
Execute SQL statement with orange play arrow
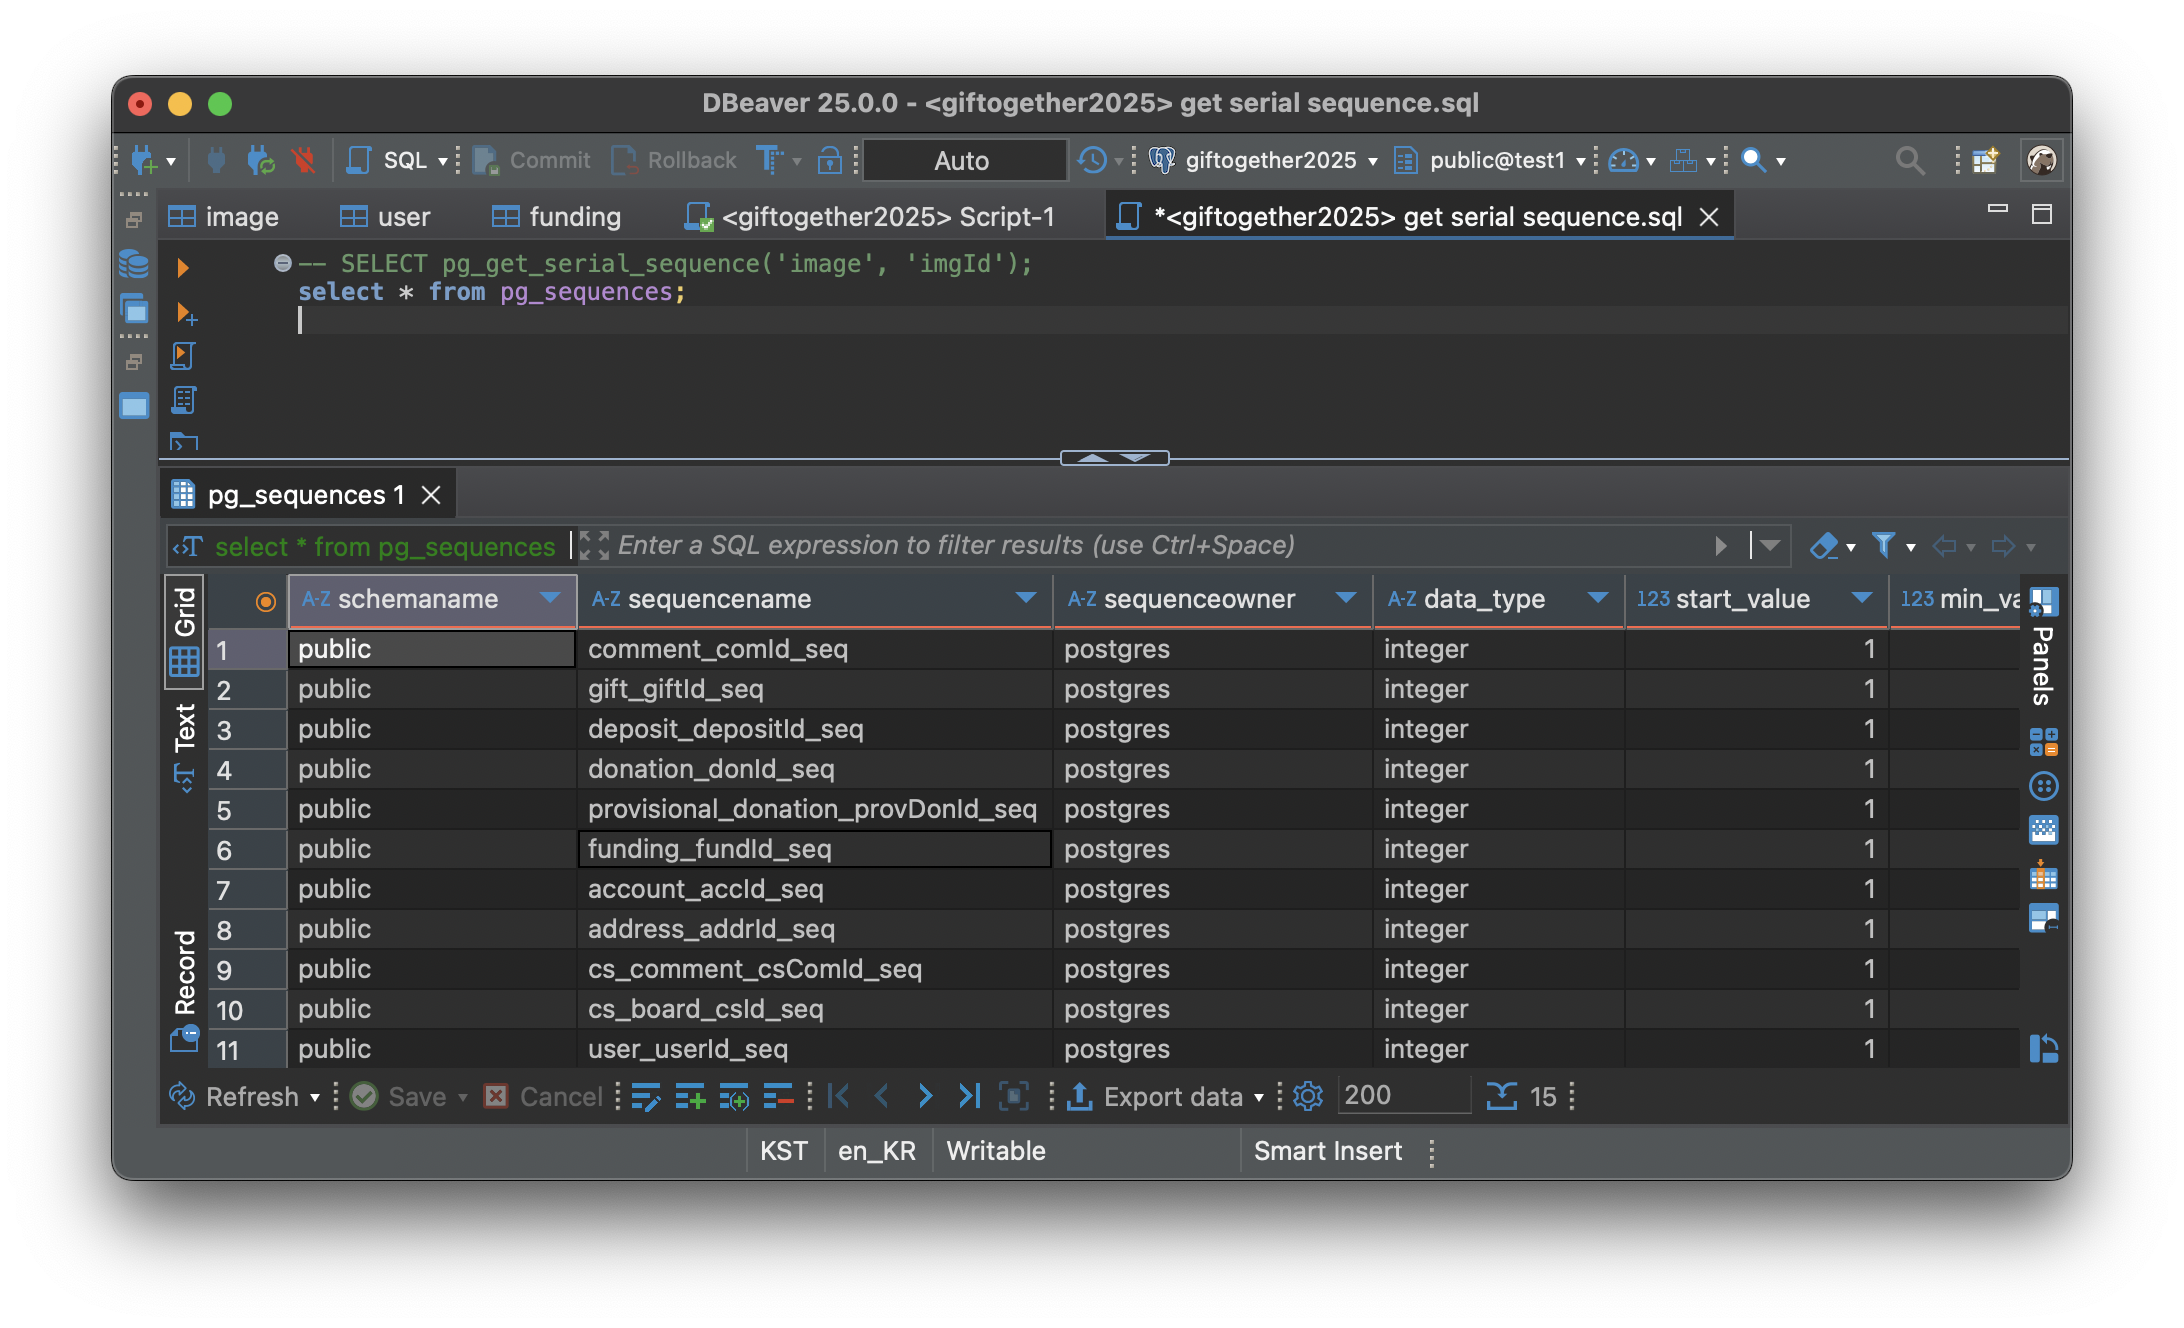coord(182,268)
